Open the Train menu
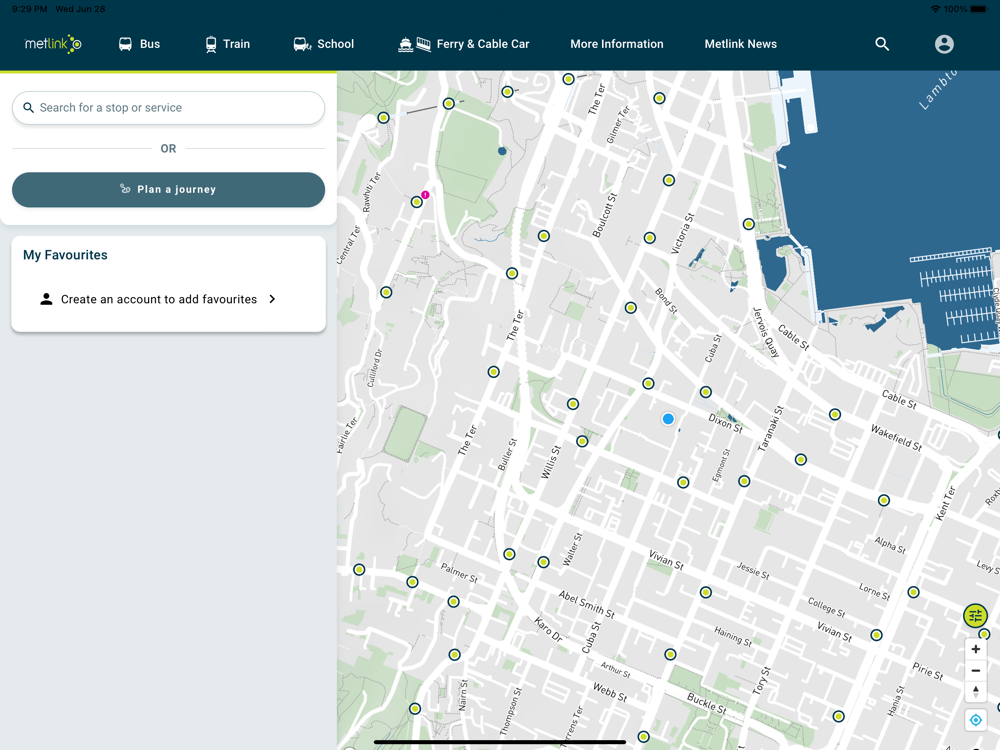1000x750 pixels. click(x=228, y=44)
